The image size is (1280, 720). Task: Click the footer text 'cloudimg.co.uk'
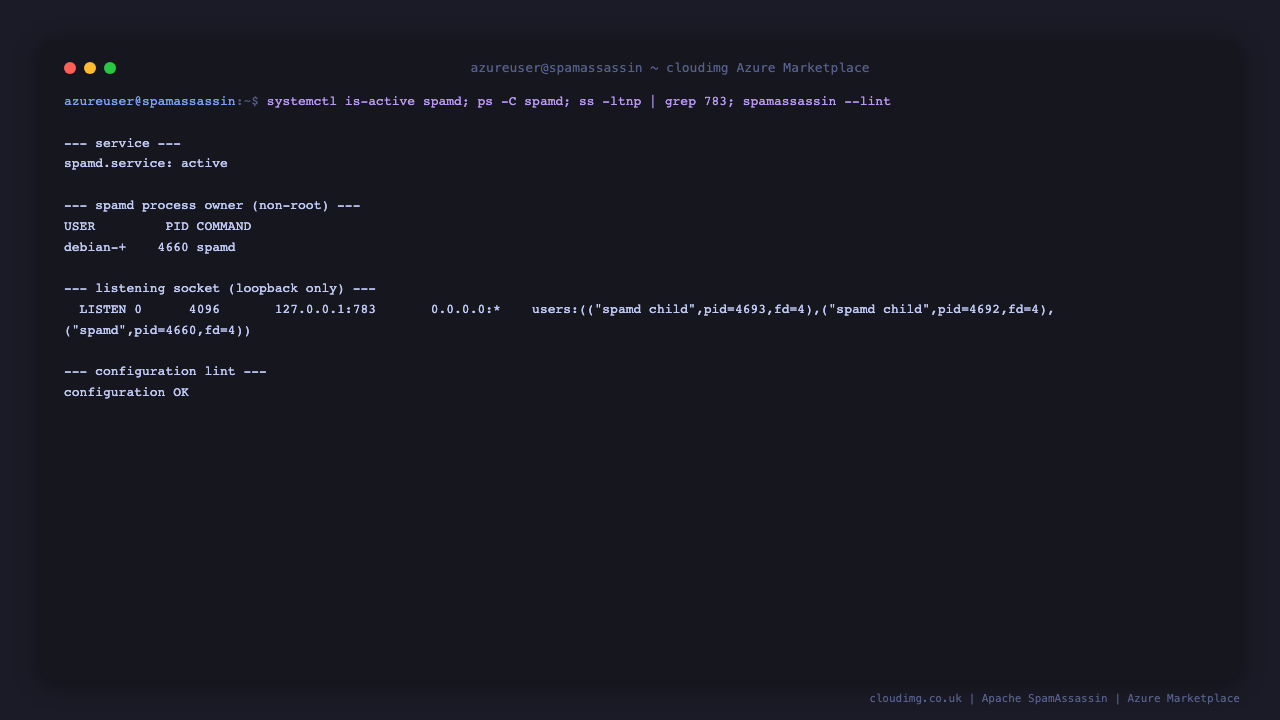[915, 699]
